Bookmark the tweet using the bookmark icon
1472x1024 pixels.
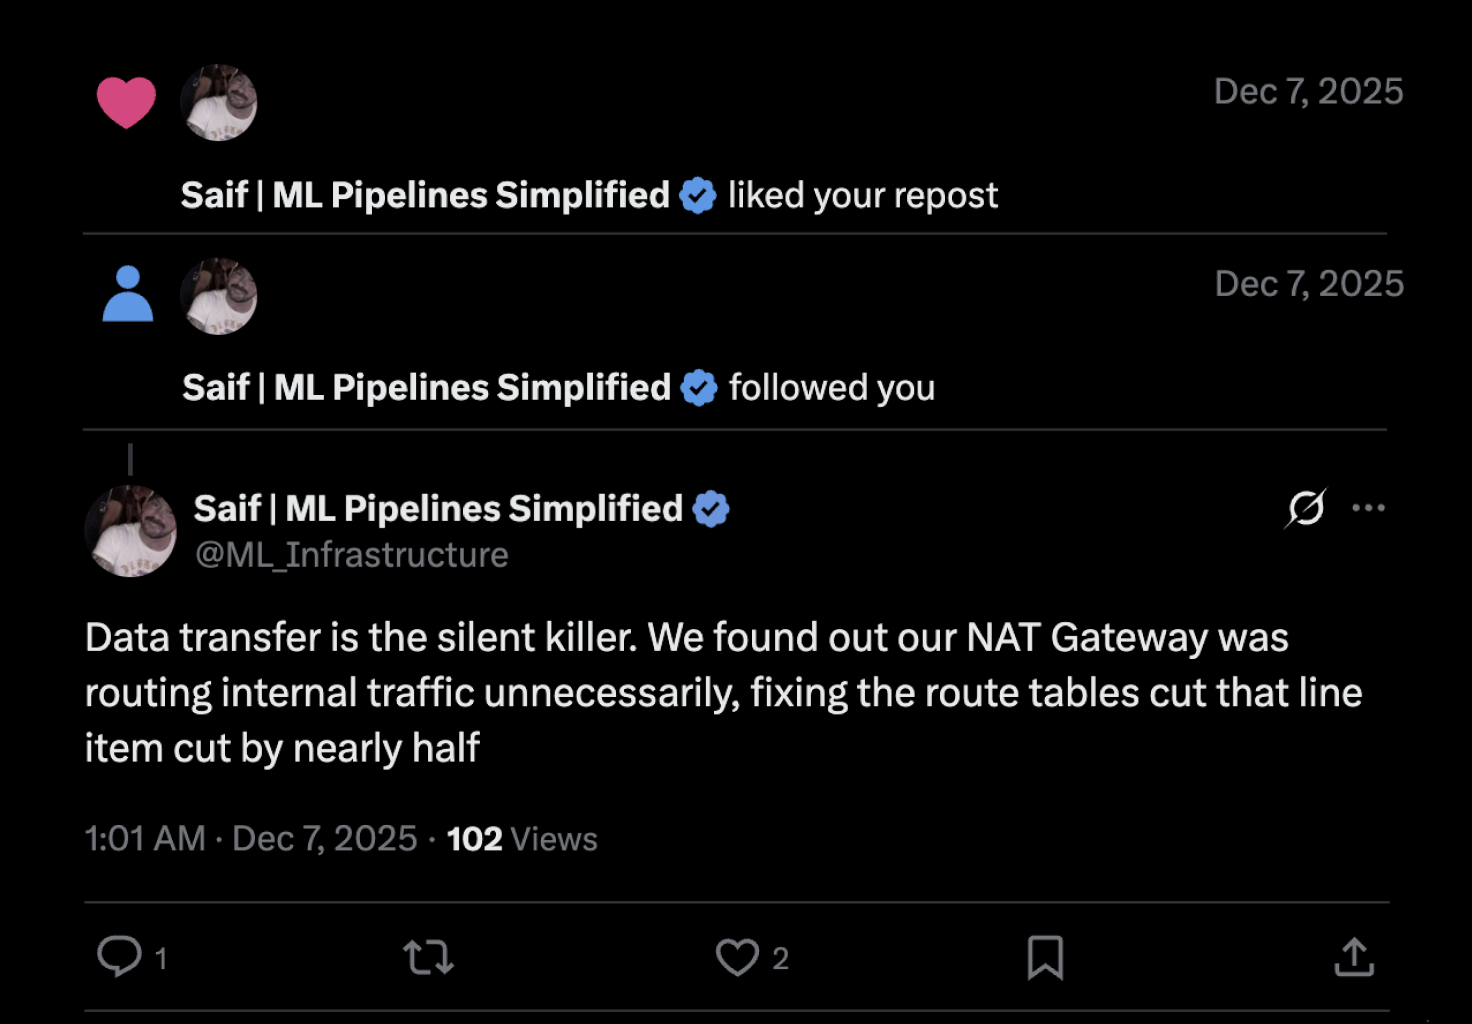coord(1044,957)
